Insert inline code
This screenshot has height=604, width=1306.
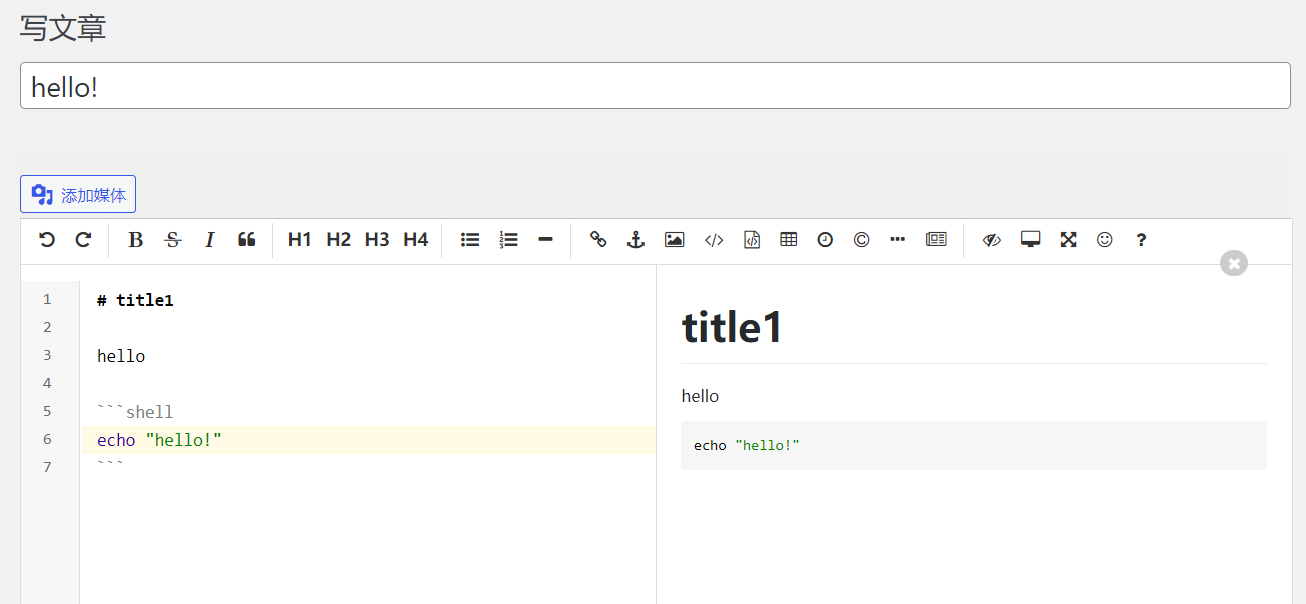[x=714, y=240]
